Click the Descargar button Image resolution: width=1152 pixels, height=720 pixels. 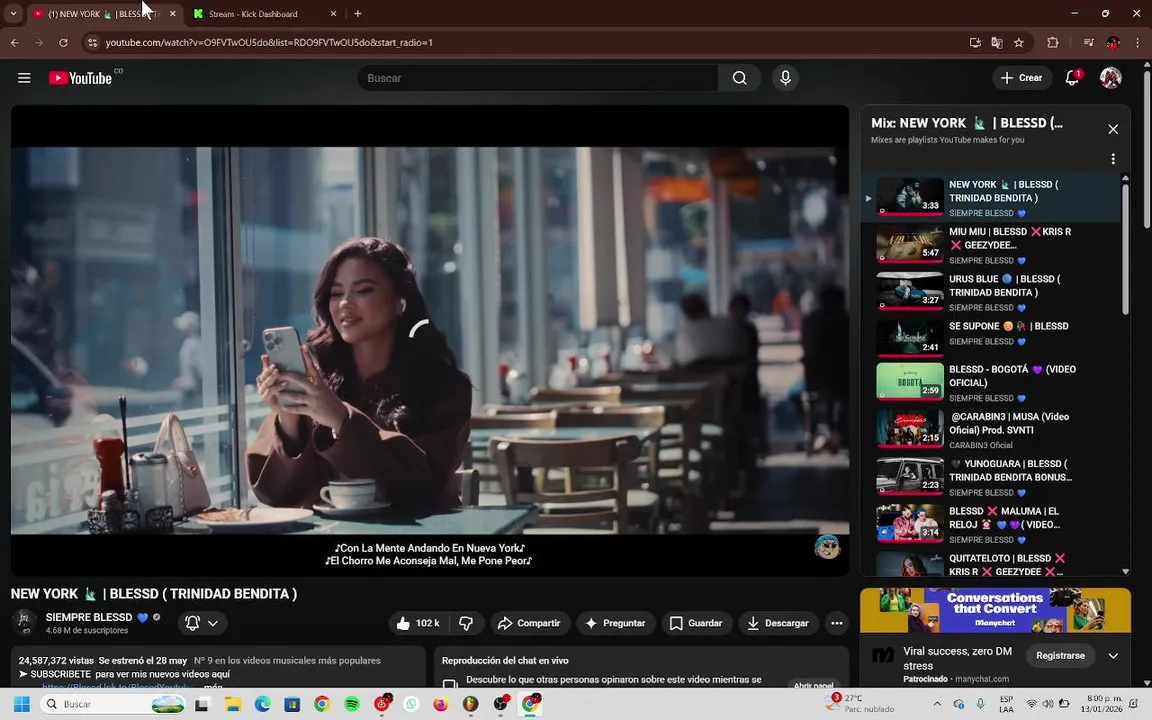(x=779, y=623)
